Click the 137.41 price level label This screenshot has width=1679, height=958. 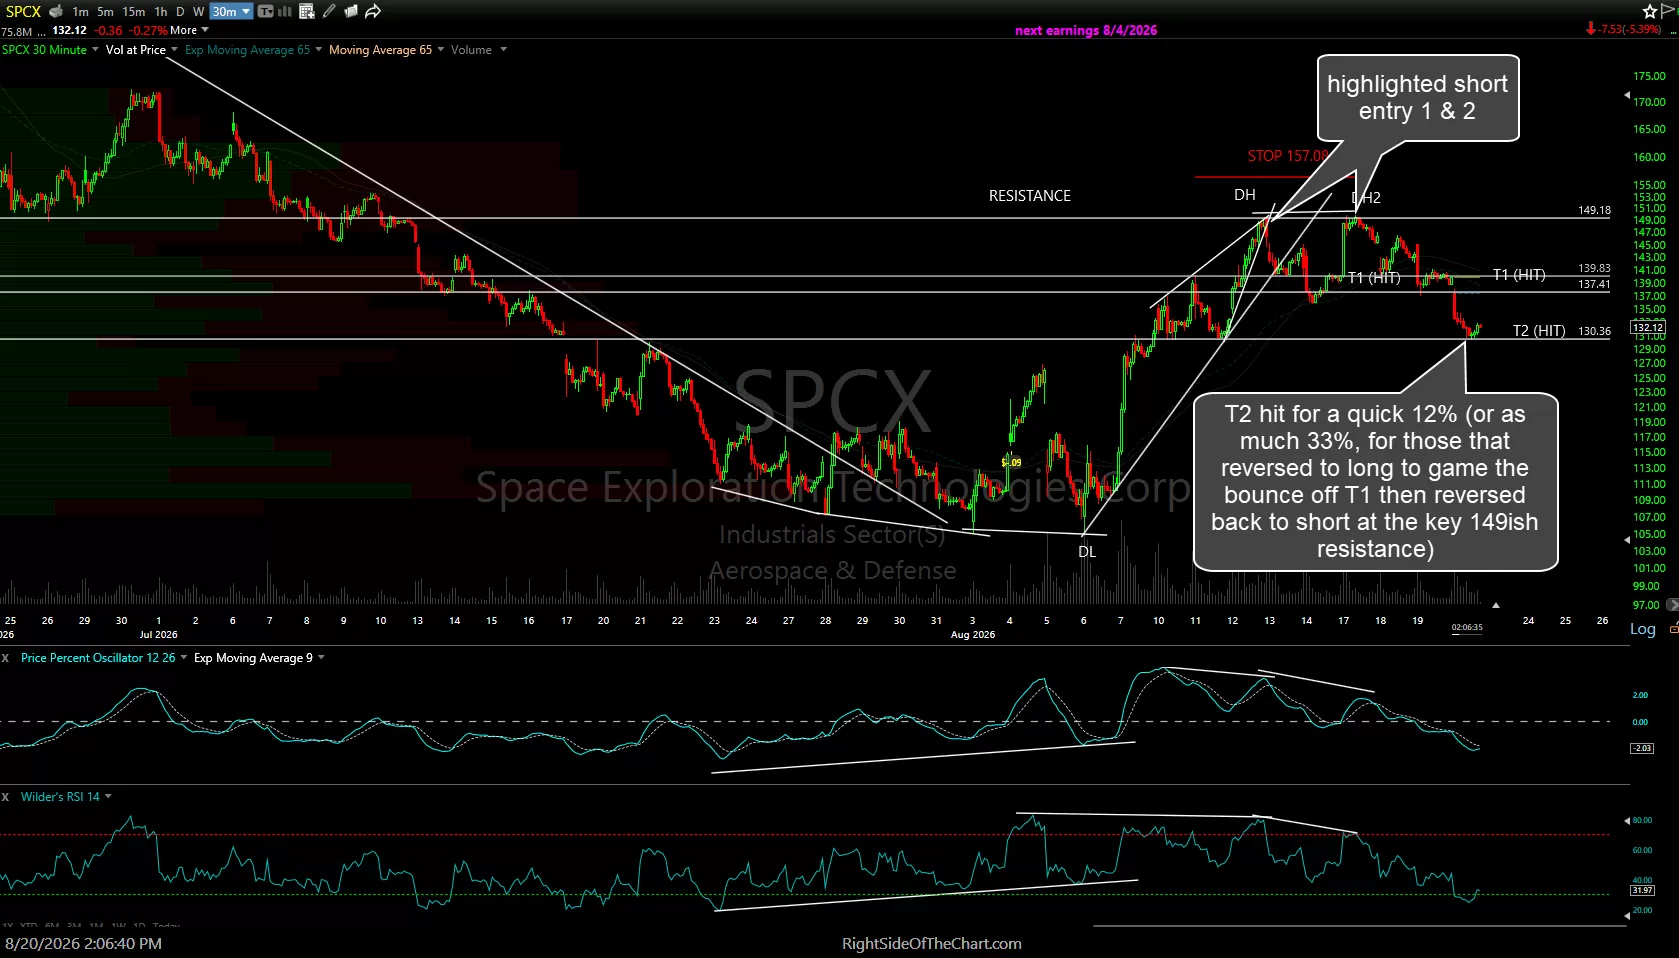pyautogui.click(x=1595, y=285)
